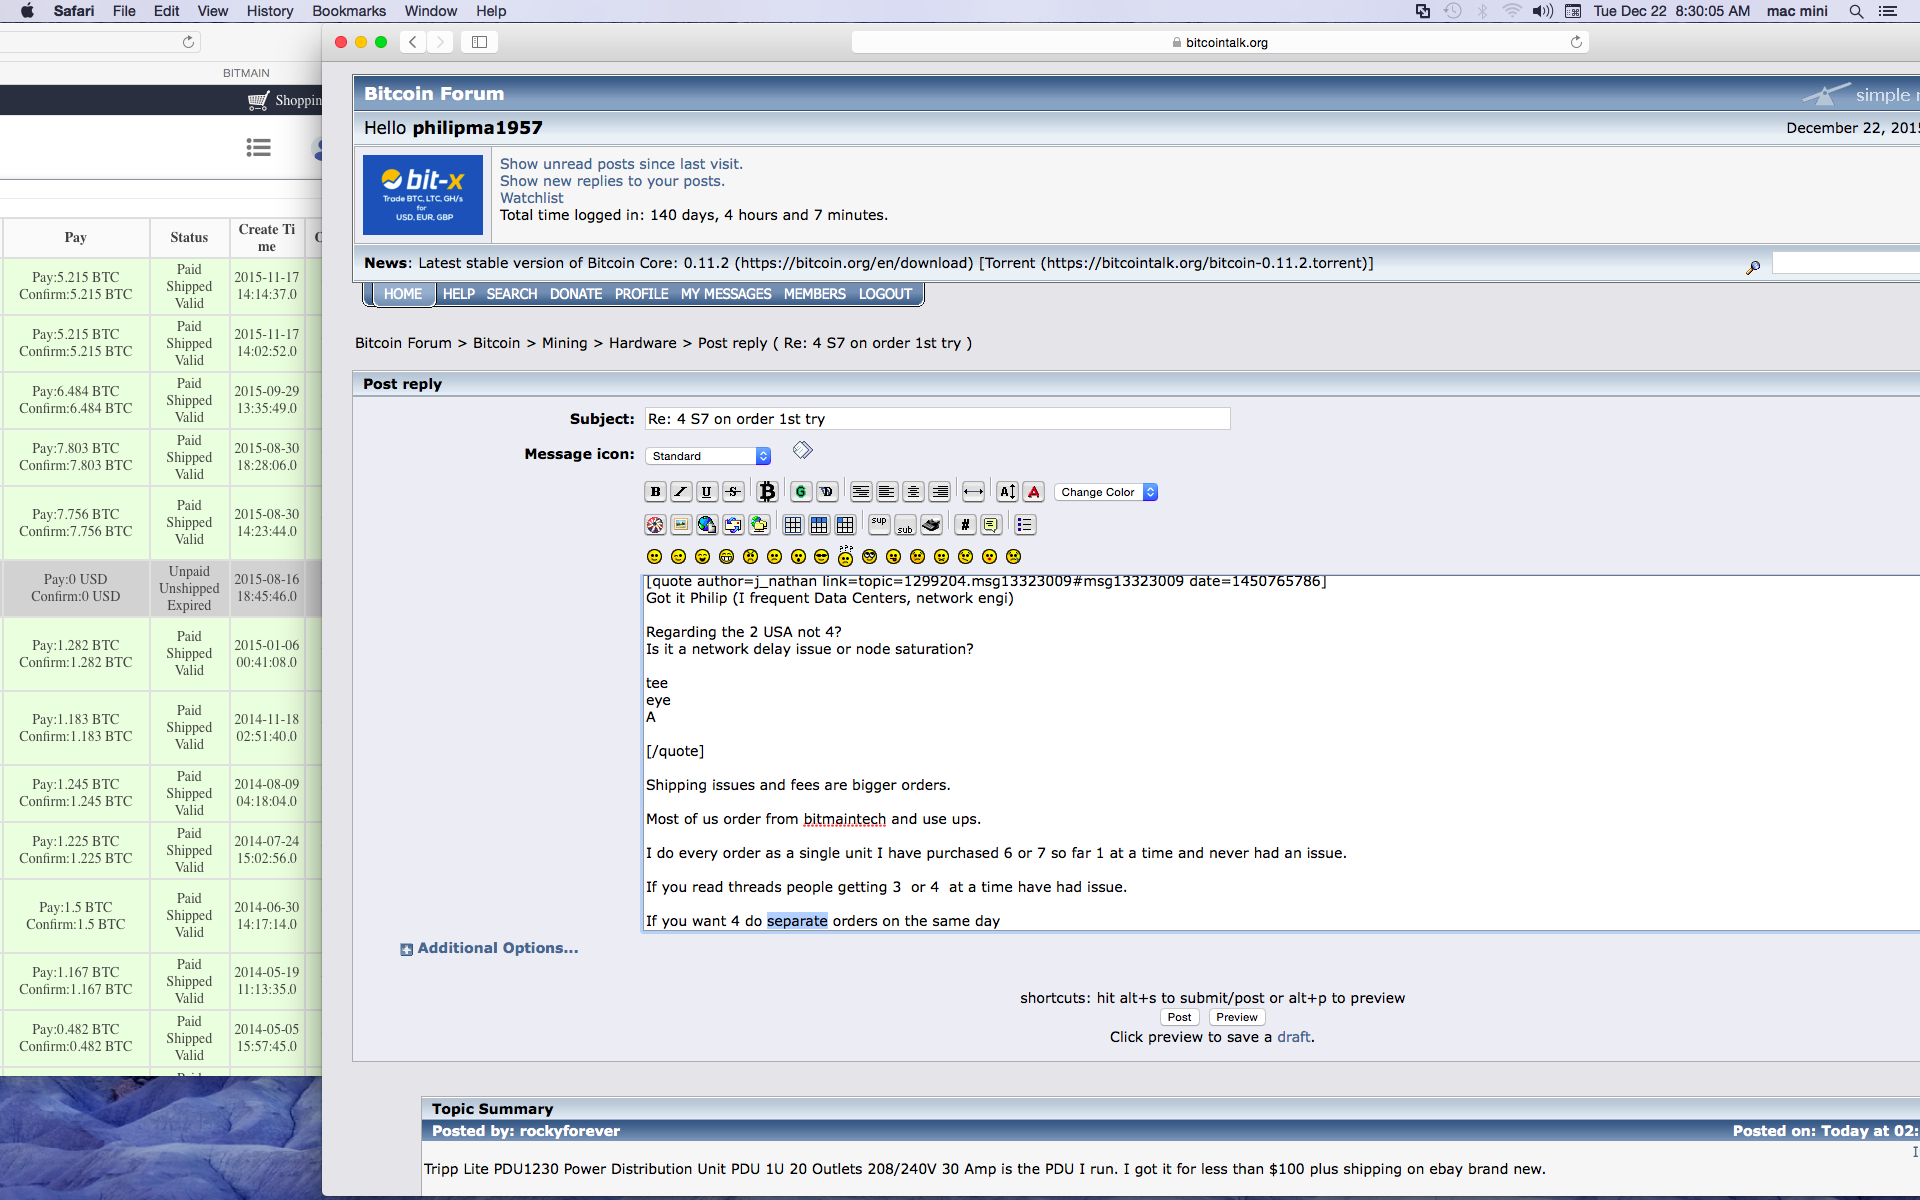Show unread posts since last visit
The height and width of the screenshot is (1200, 1920).
(621, 164)
